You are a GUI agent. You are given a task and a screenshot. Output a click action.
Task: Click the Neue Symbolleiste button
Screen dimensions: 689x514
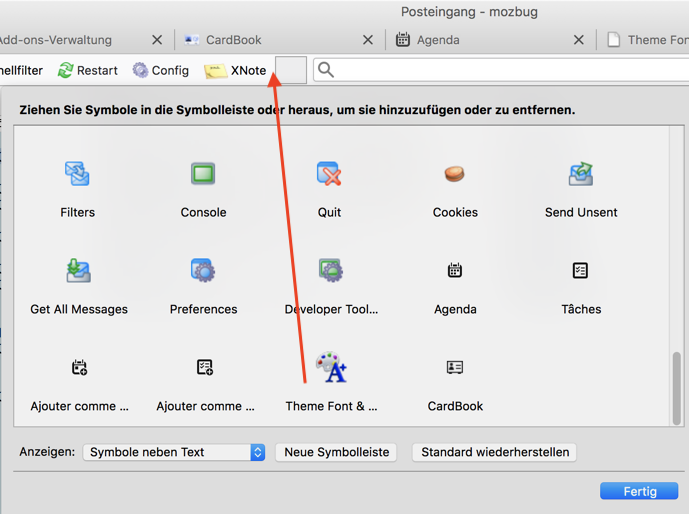pos(337,452)
